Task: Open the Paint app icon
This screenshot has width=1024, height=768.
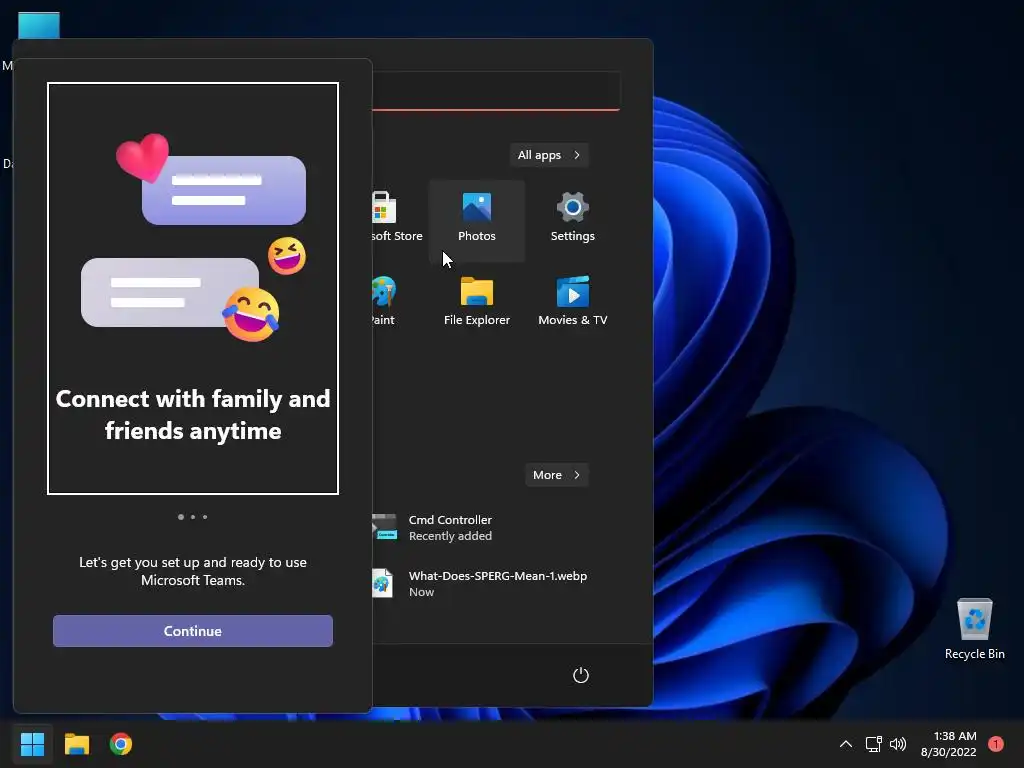Action: coord(383,302)
